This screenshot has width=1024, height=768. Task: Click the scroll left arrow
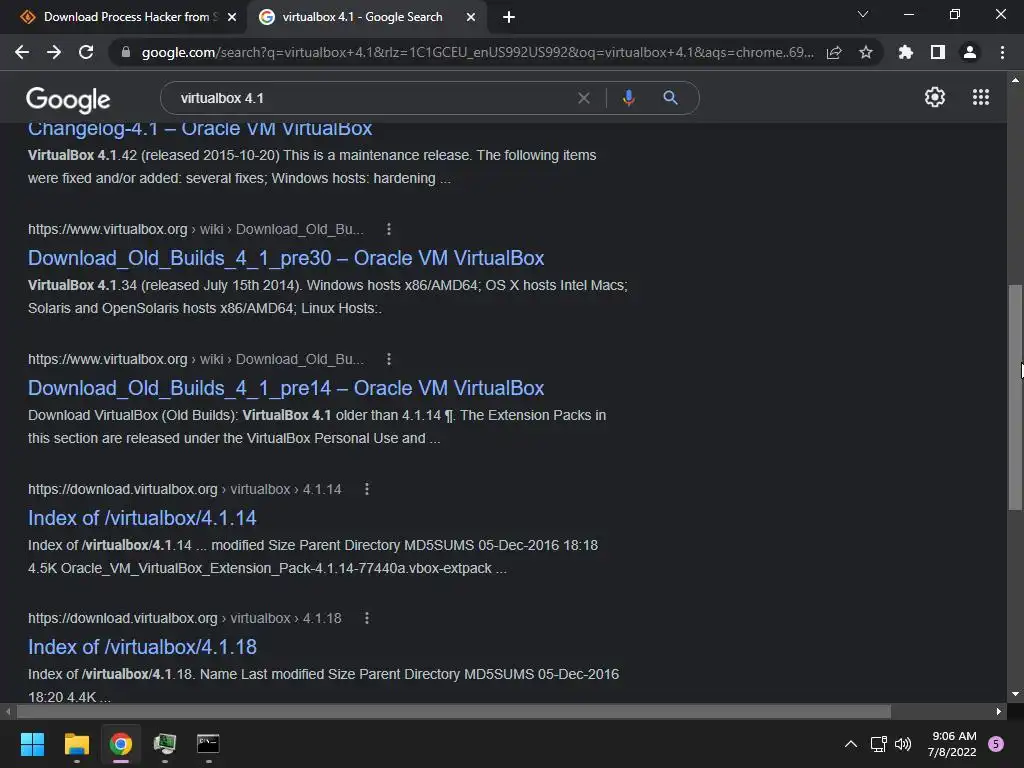(x=8, y=711)
